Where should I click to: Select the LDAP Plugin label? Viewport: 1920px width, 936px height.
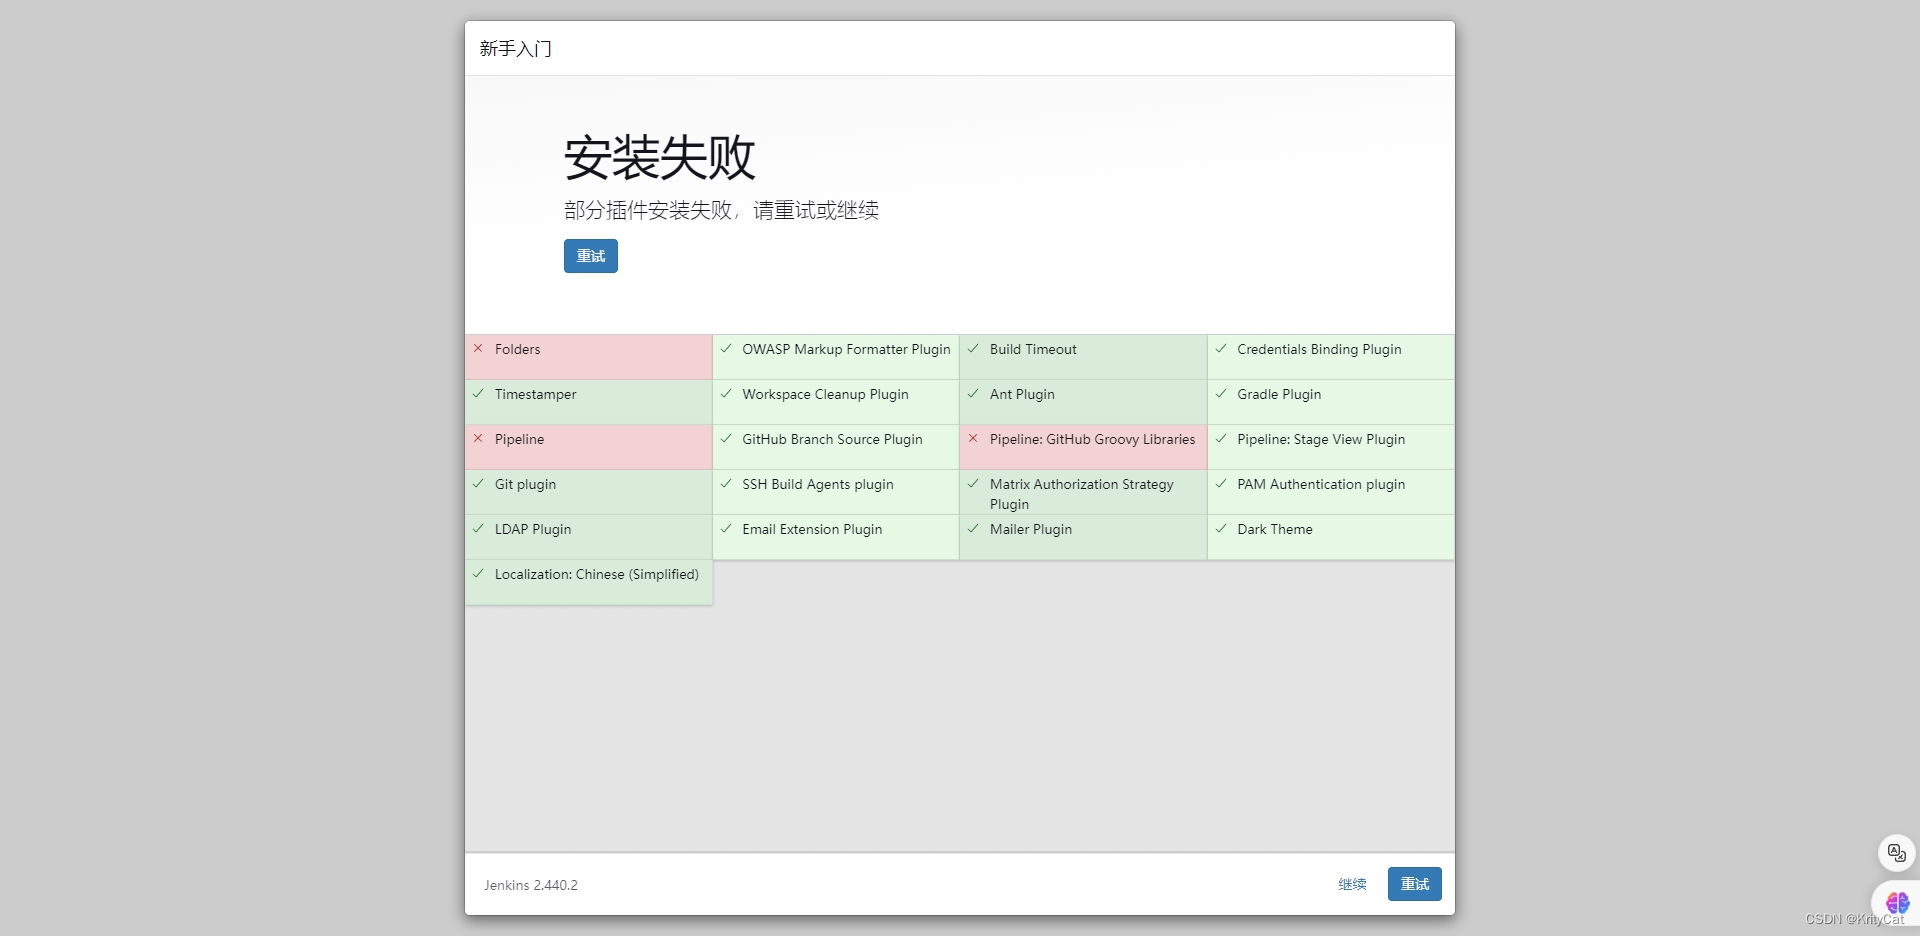point(533,529)
